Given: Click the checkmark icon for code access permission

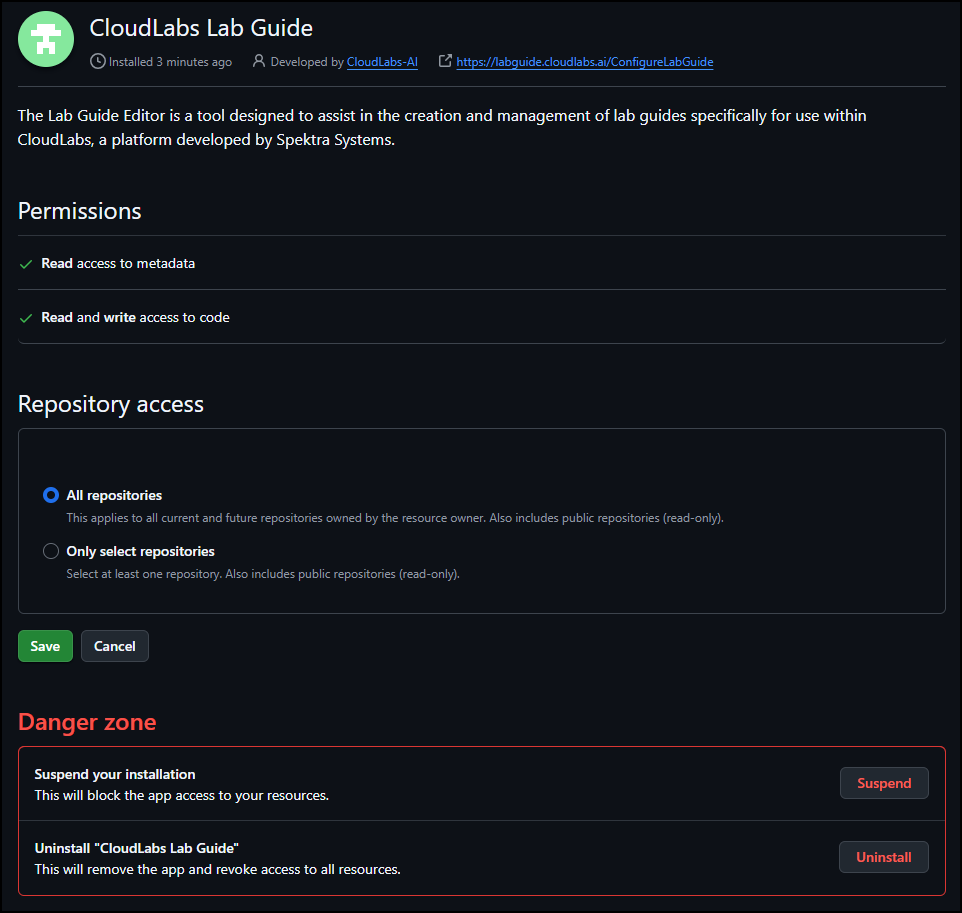Looking at the screenshot, I should pos(26,318).
